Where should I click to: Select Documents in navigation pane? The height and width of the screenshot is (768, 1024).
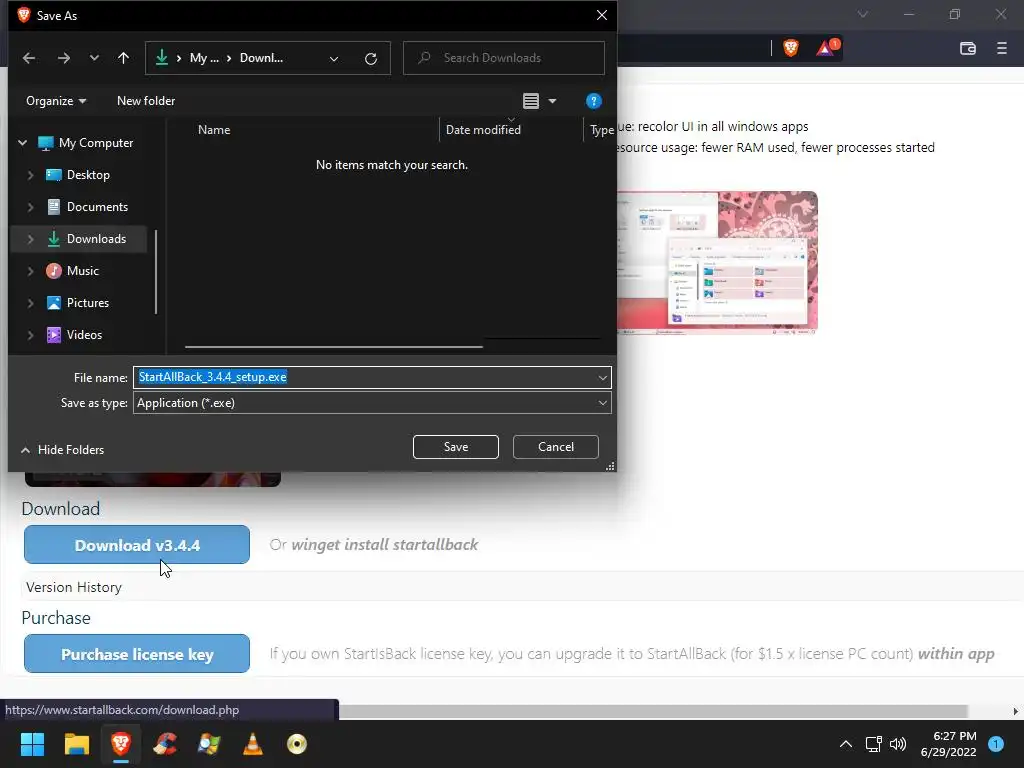(97, 207)
